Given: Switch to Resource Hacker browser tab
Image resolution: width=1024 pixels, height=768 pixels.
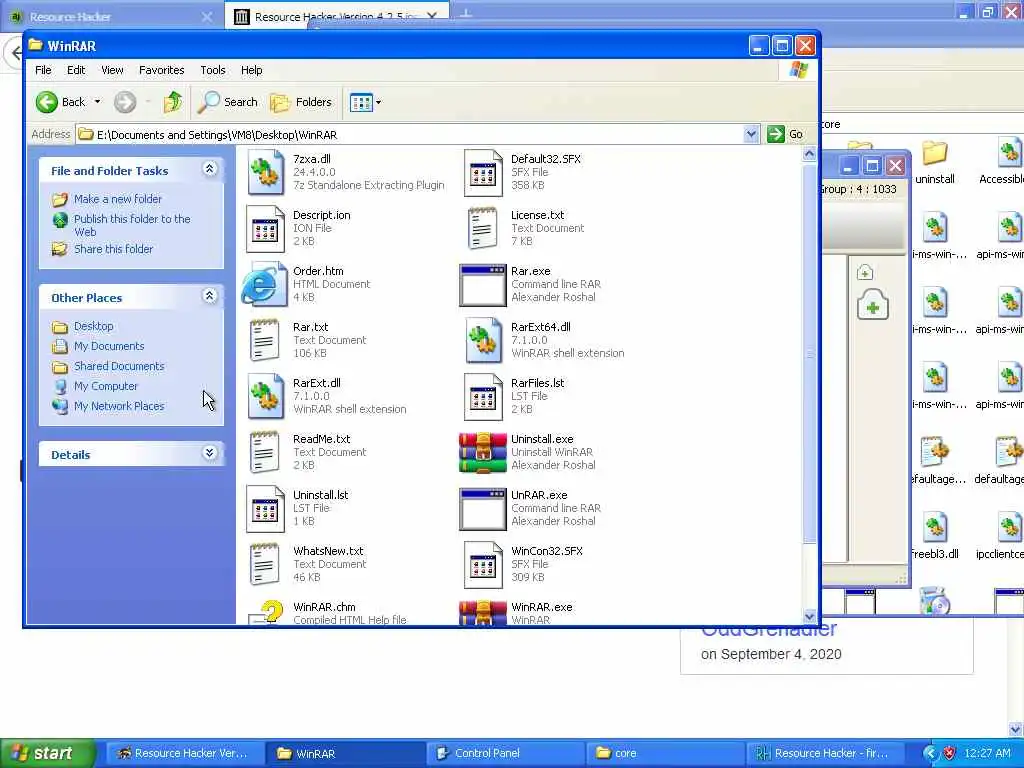Looking at the screenshot, I should tap(110, 16).
